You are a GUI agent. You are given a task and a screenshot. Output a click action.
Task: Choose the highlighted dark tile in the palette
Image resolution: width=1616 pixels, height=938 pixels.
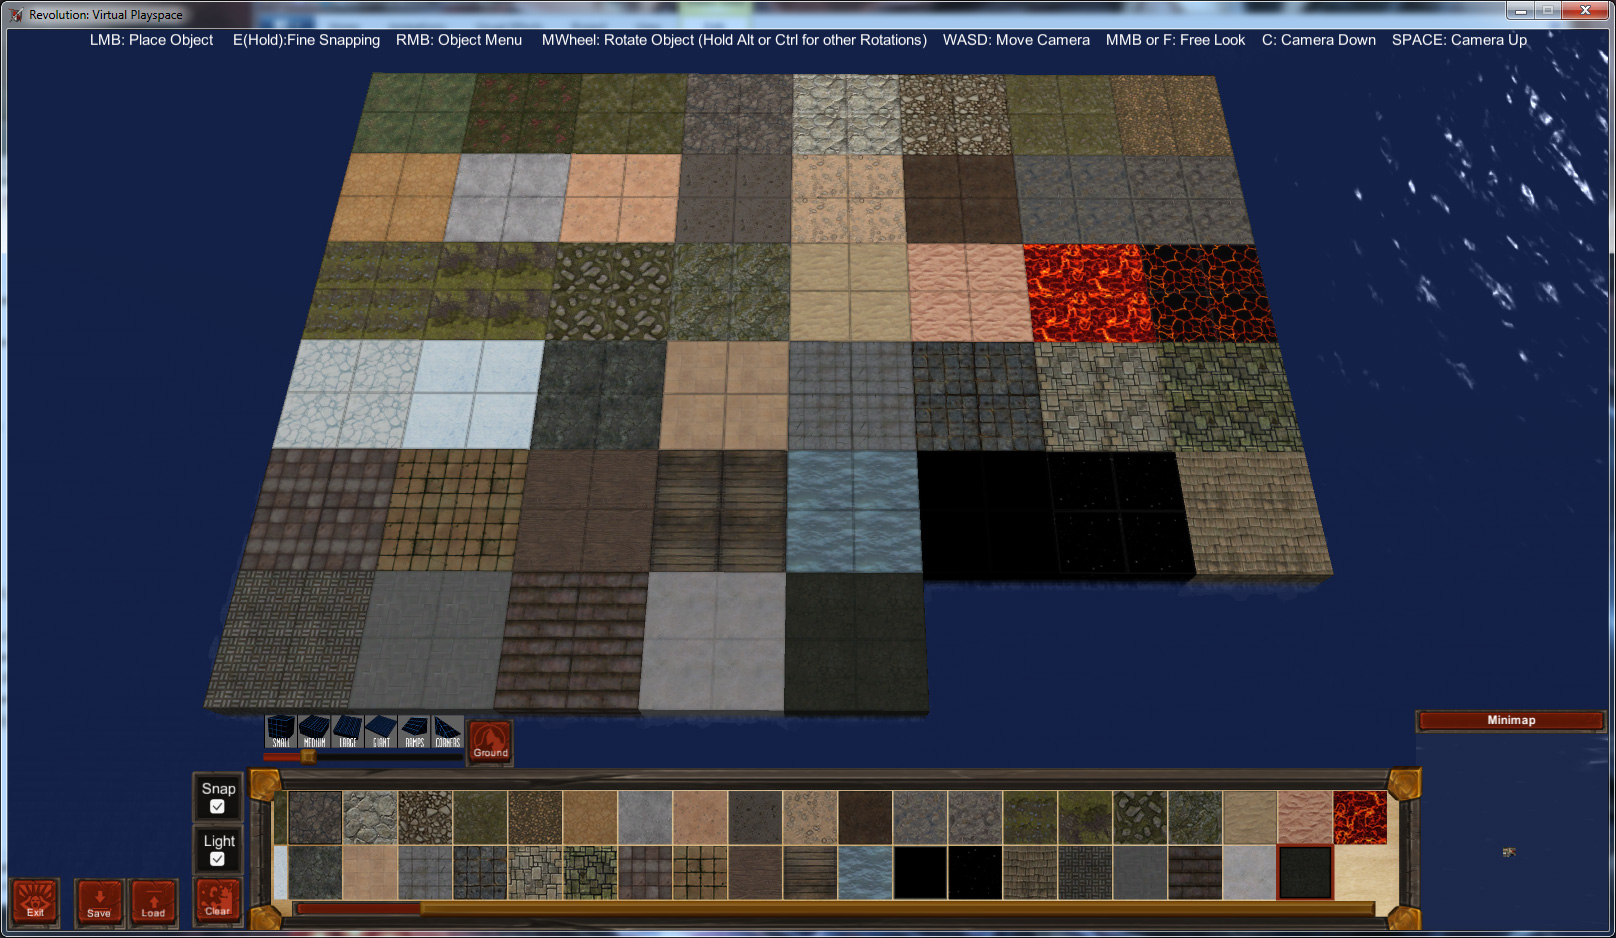tap(1304, 872)
